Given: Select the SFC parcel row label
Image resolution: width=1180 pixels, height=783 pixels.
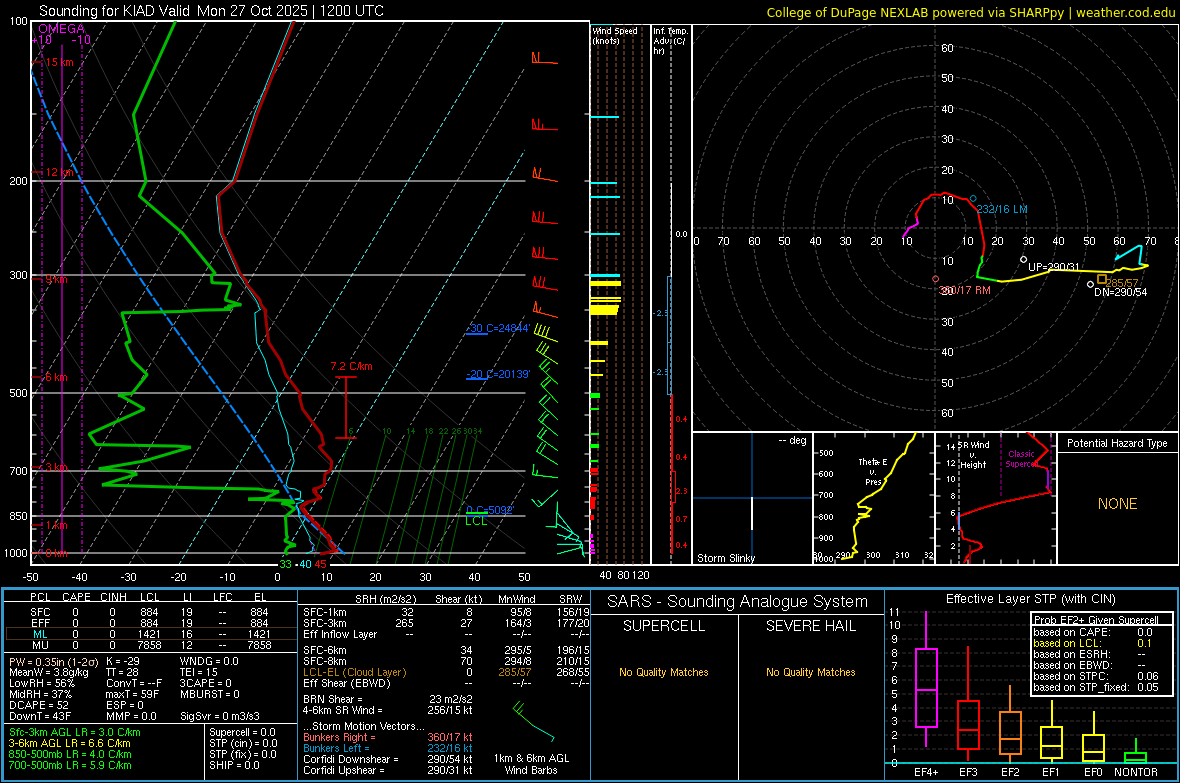Looking at the screenshot, I should 40,612.
